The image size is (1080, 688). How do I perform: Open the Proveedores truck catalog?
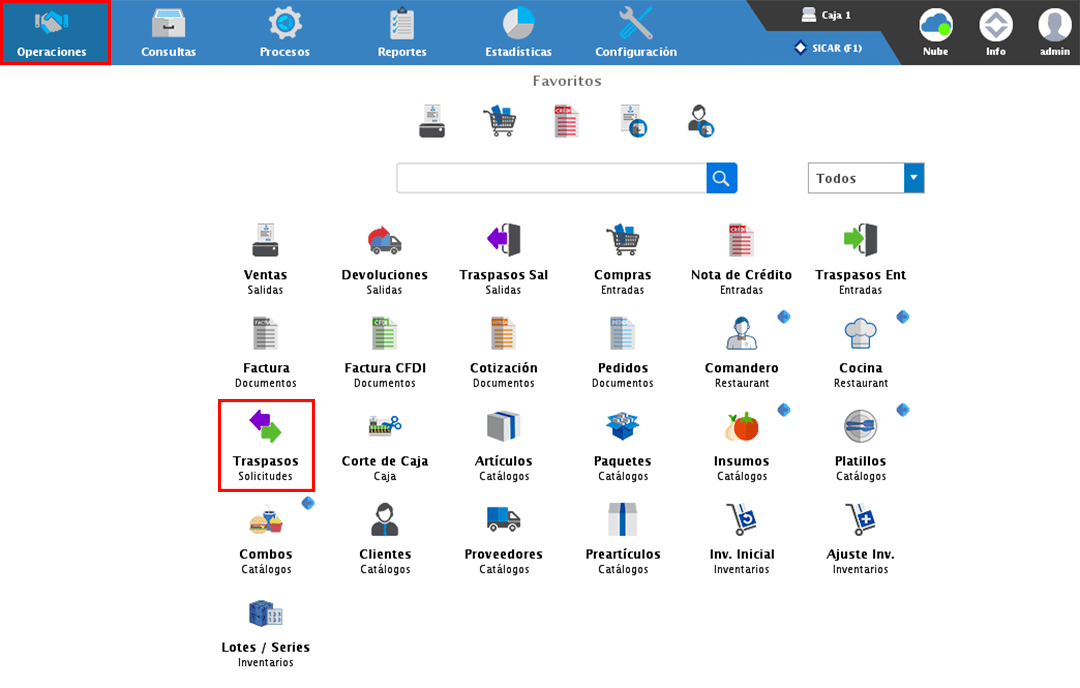tap(503, 521)
